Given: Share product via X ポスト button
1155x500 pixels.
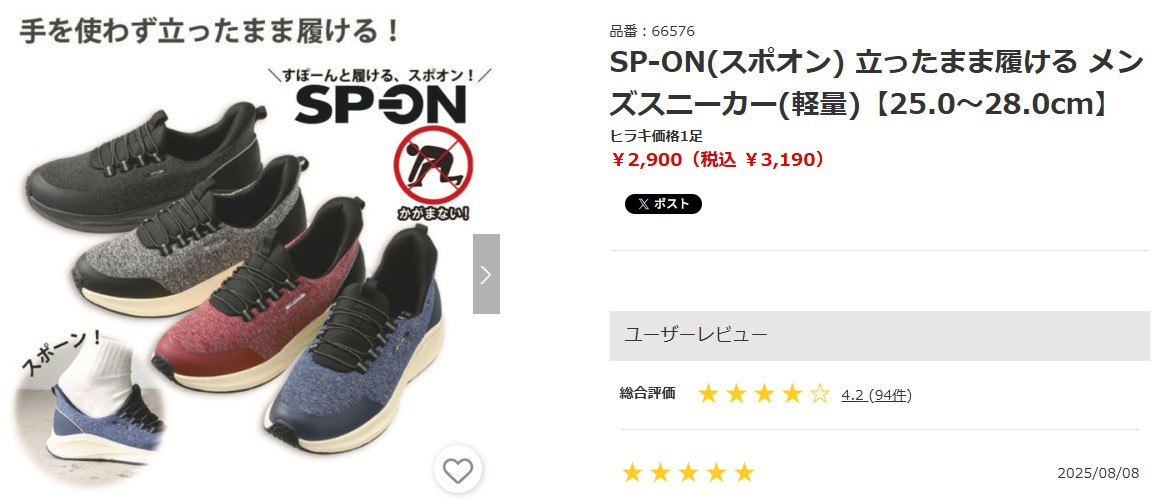Looking at the screenshot, I should click(663, 204).
